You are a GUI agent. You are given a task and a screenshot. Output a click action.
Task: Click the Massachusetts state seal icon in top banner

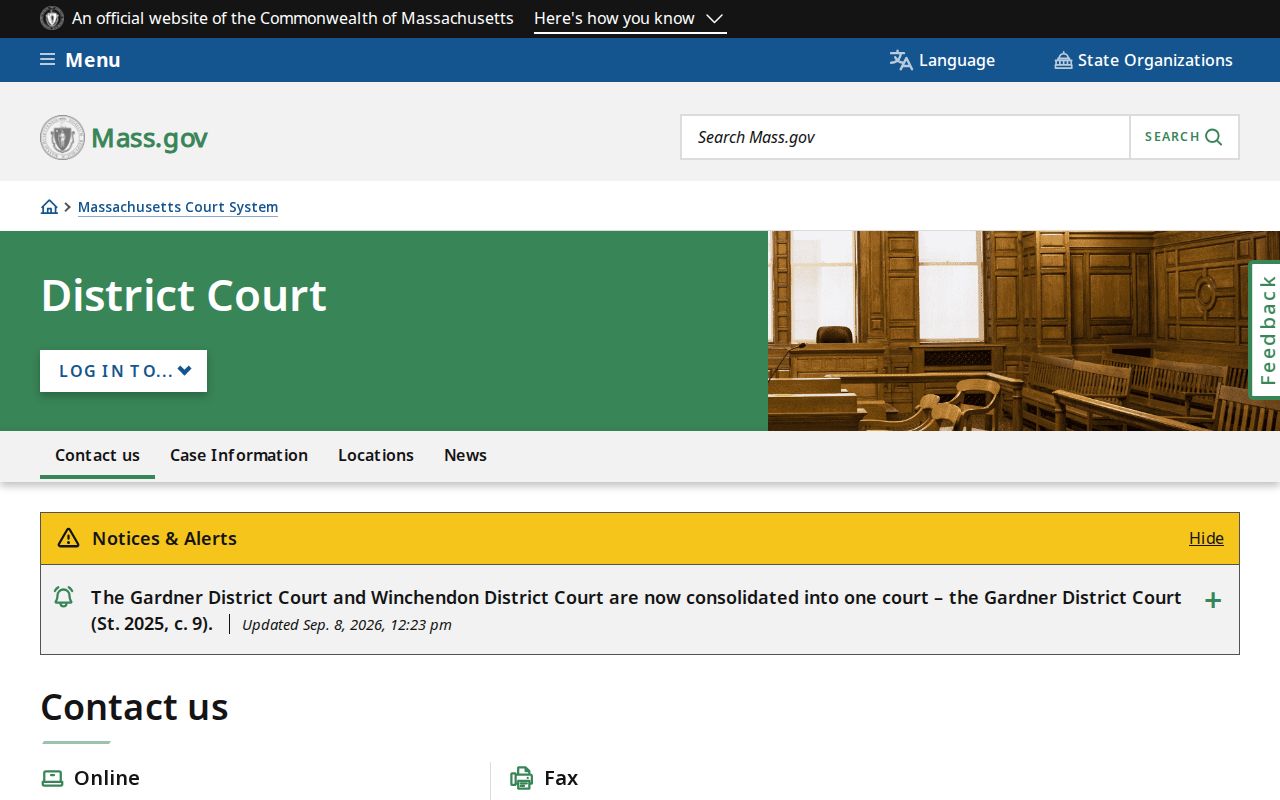[52, 18]
